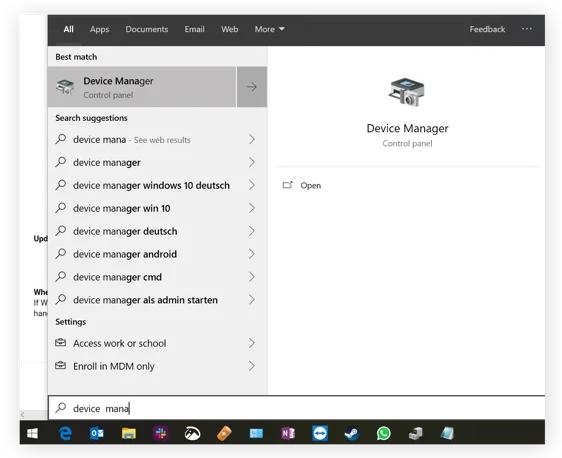Click briefcase icon beside Access work or school
The height and width of the screenshot is (458, 562).
coord(61,343)
